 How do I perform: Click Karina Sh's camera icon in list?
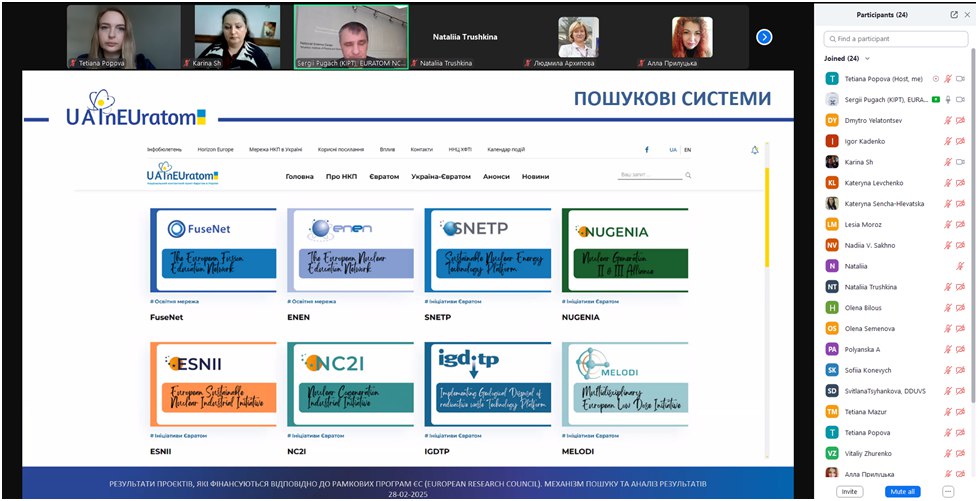(961, 162)
